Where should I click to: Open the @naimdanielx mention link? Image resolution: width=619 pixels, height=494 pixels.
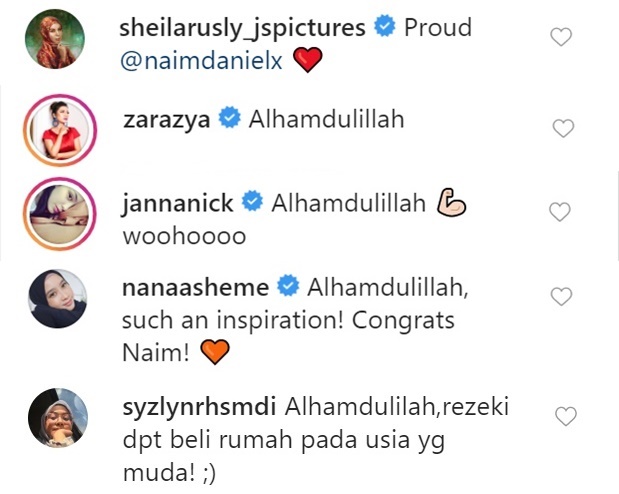201,61
